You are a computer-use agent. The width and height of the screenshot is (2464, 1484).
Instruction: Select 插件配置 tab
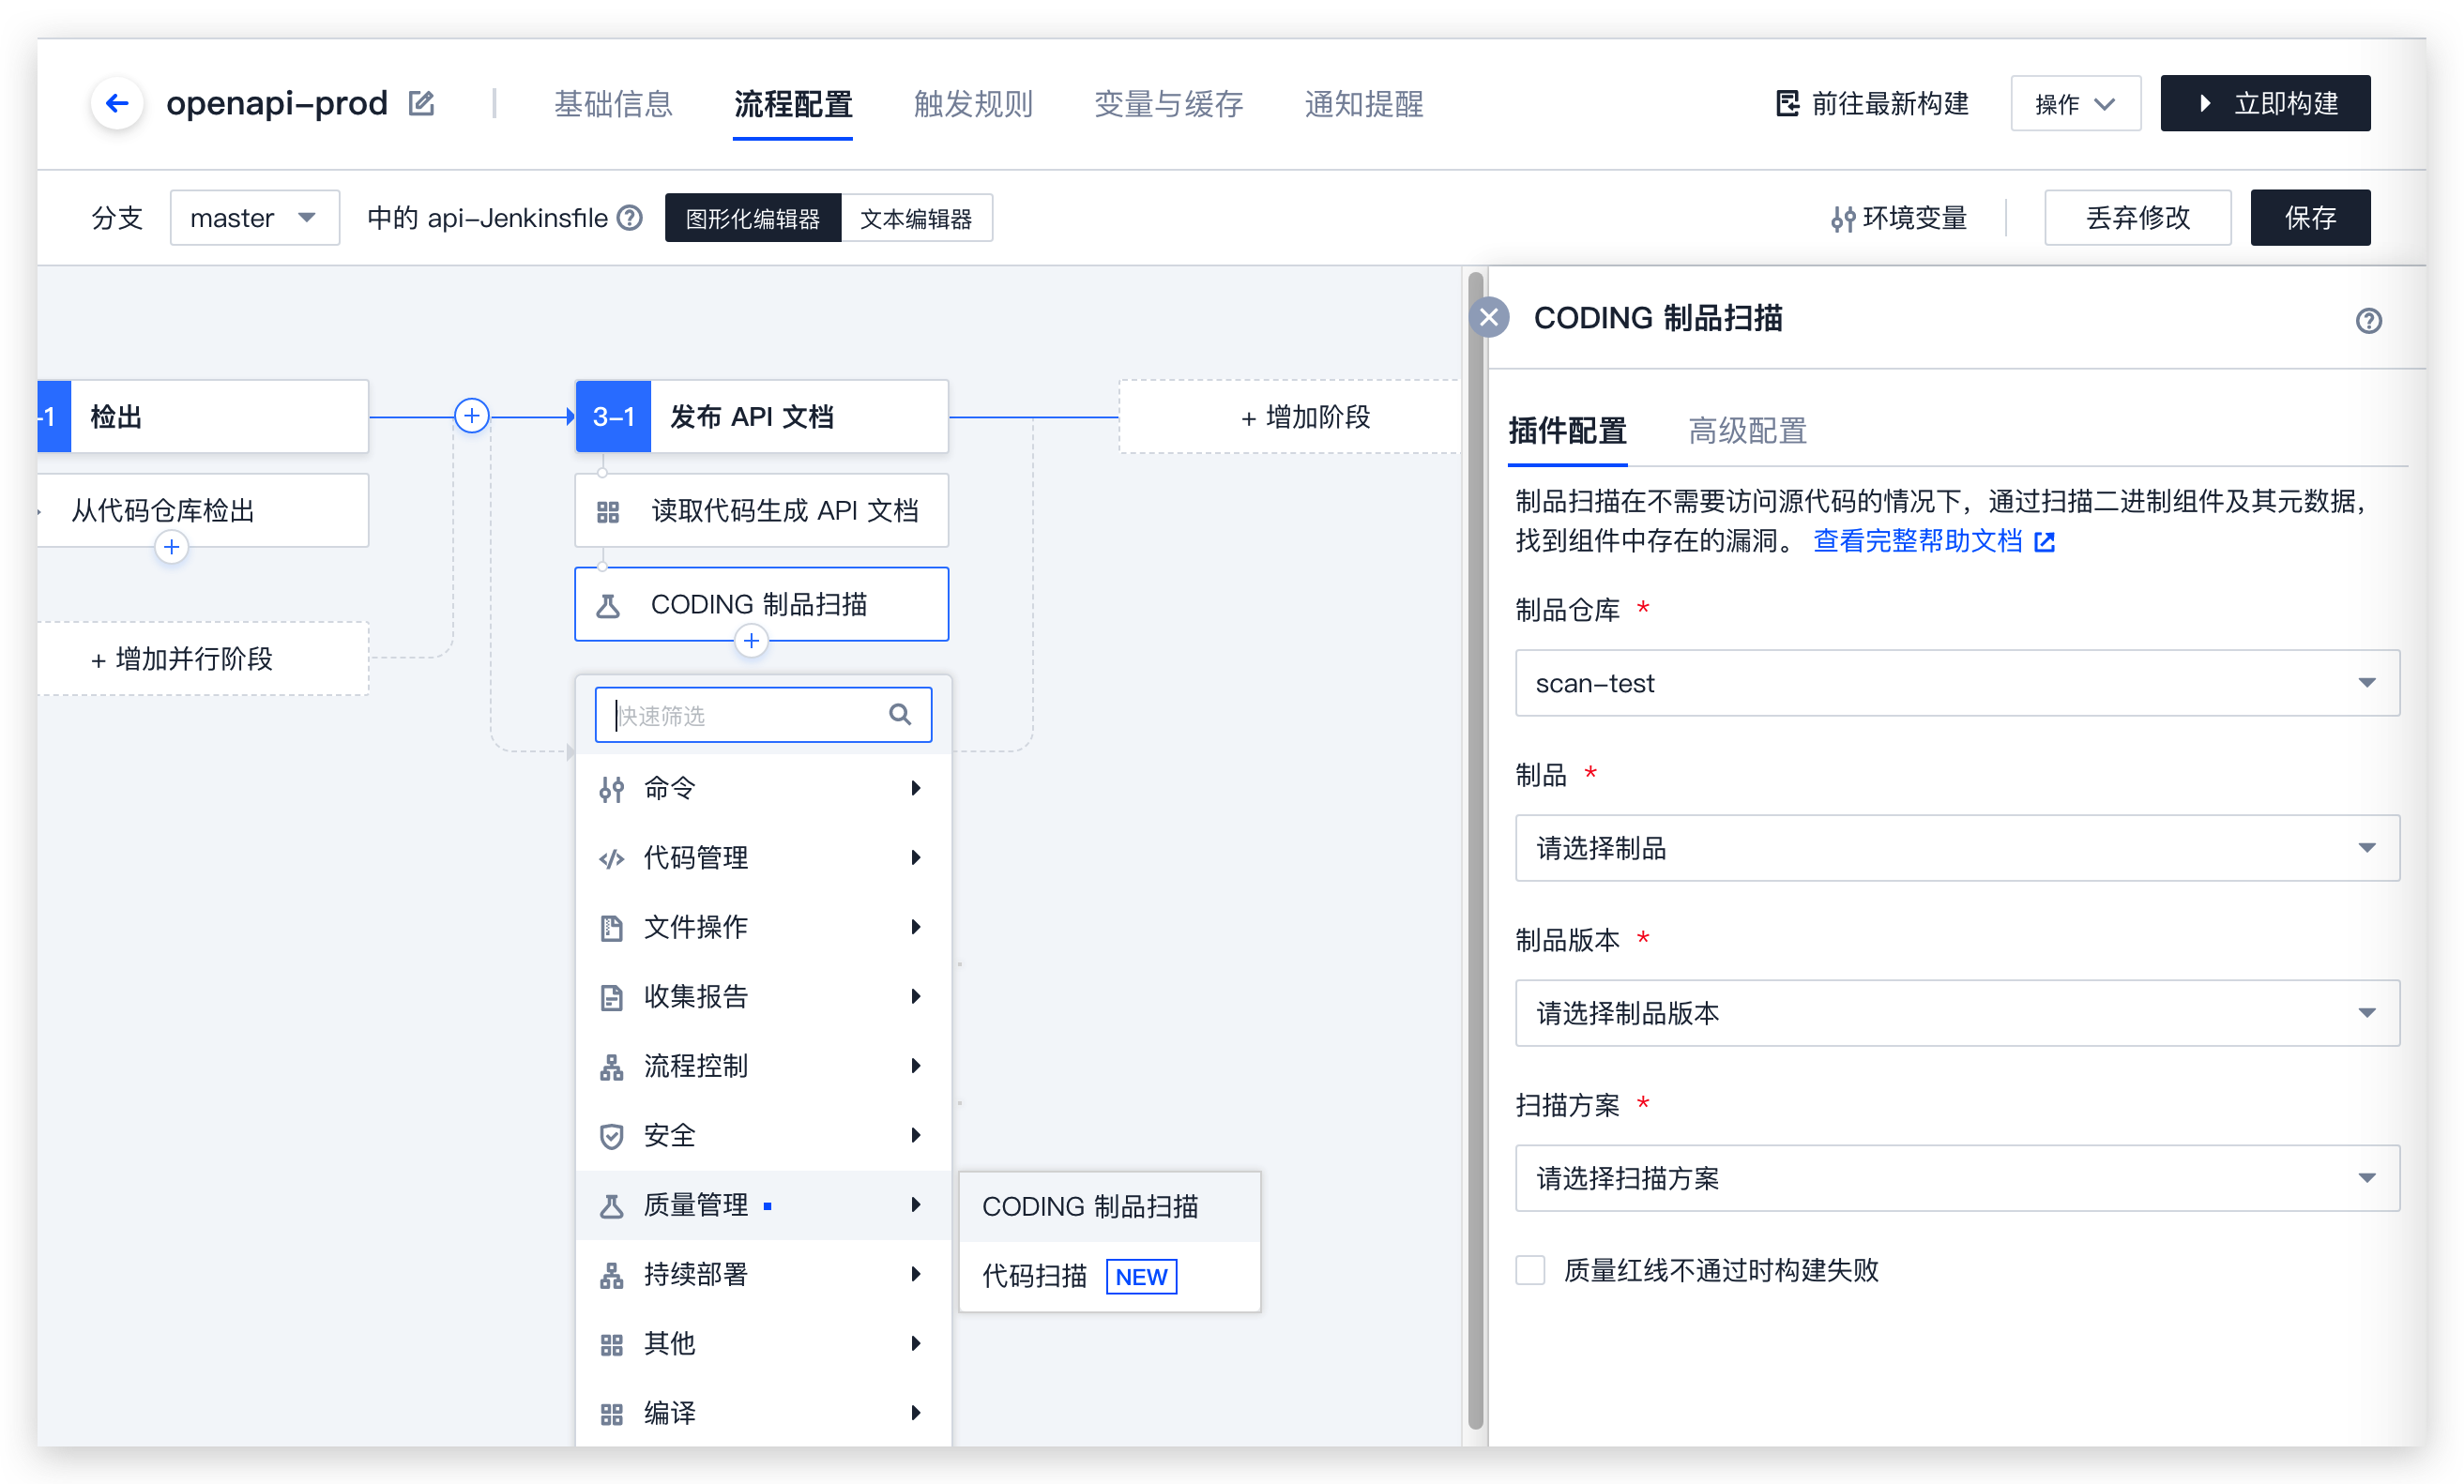click(x=1567, y=431)
